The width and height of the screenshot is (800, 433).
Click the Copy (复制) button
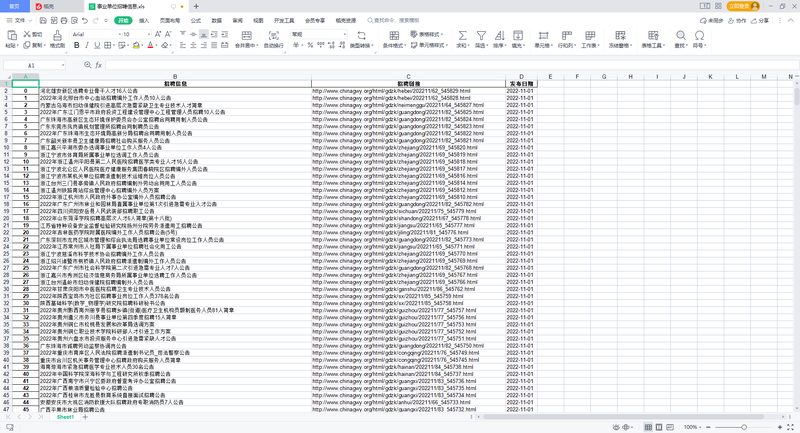tap(33, 45)
